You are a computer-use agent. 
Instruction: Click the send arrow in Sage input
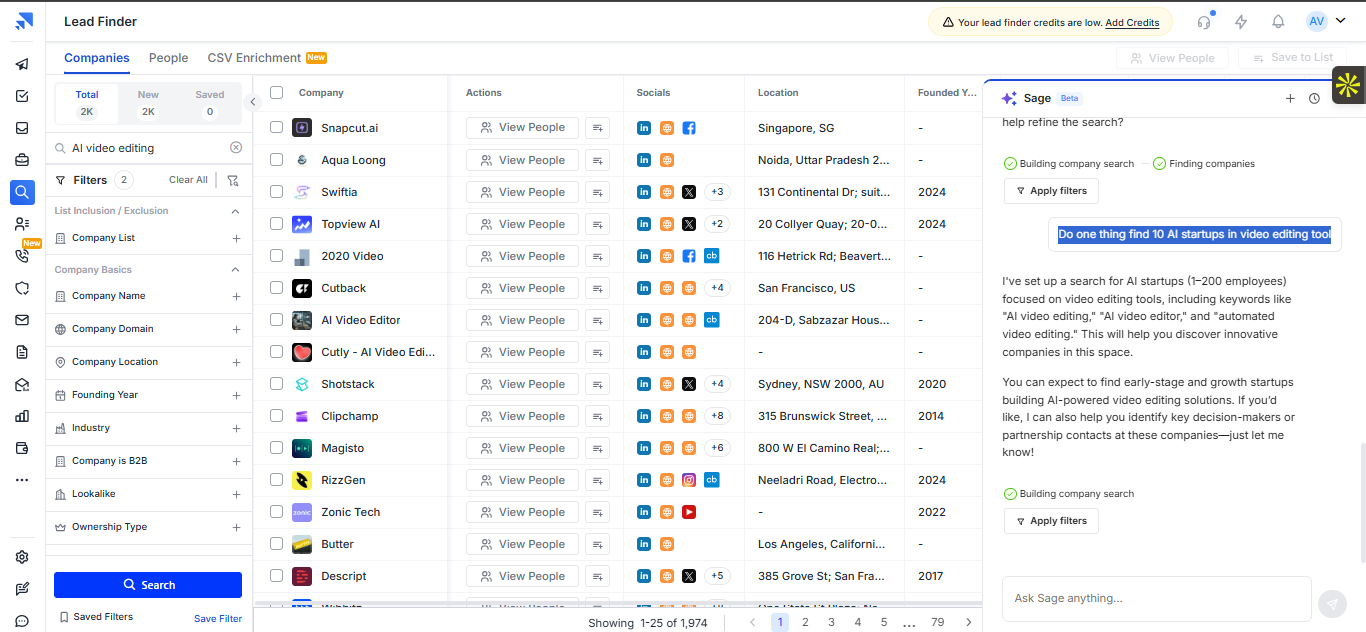click(x=1331, y=603)
